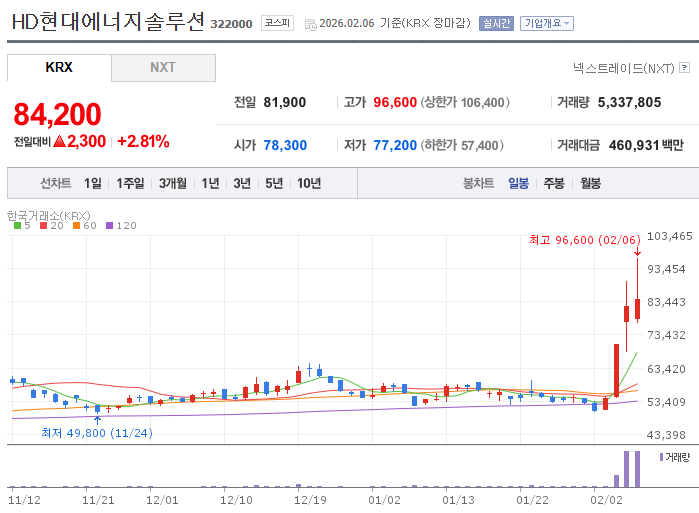699x513 pixels.
Task: Select the 1일 line chart period
Action: 93,183
